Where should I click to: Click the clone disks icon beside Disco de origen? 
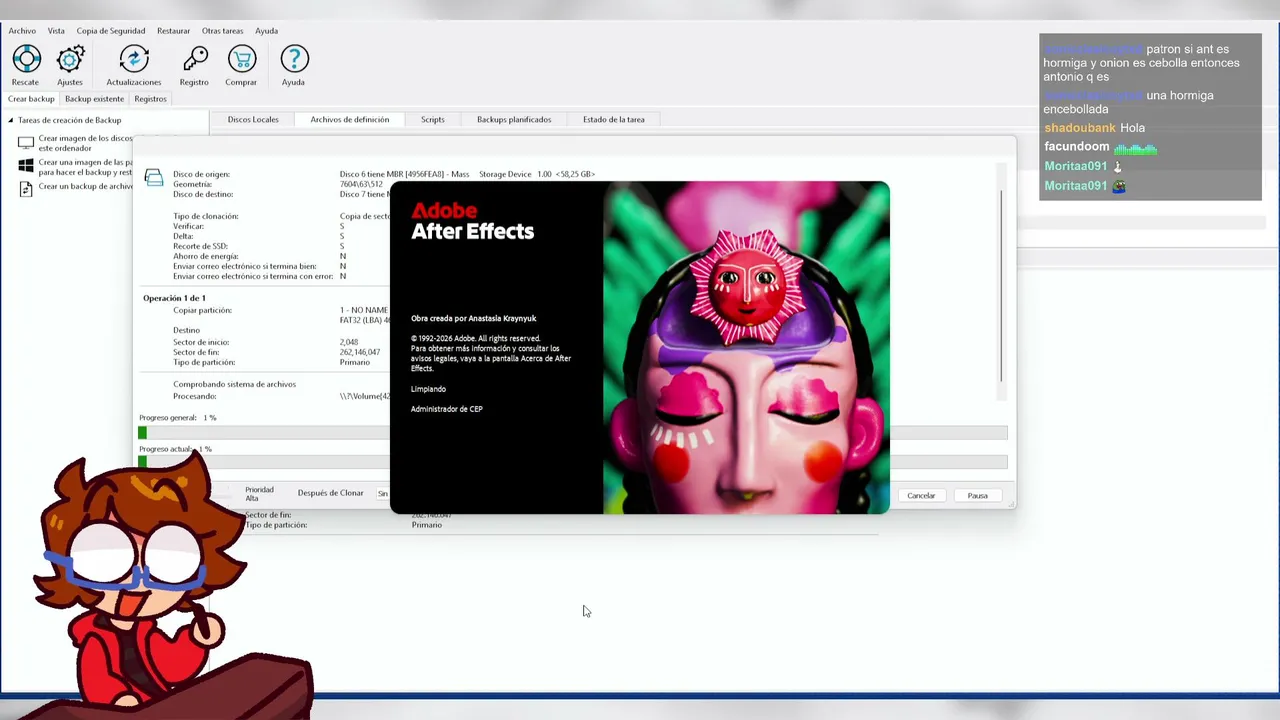(x=154, y=178)
